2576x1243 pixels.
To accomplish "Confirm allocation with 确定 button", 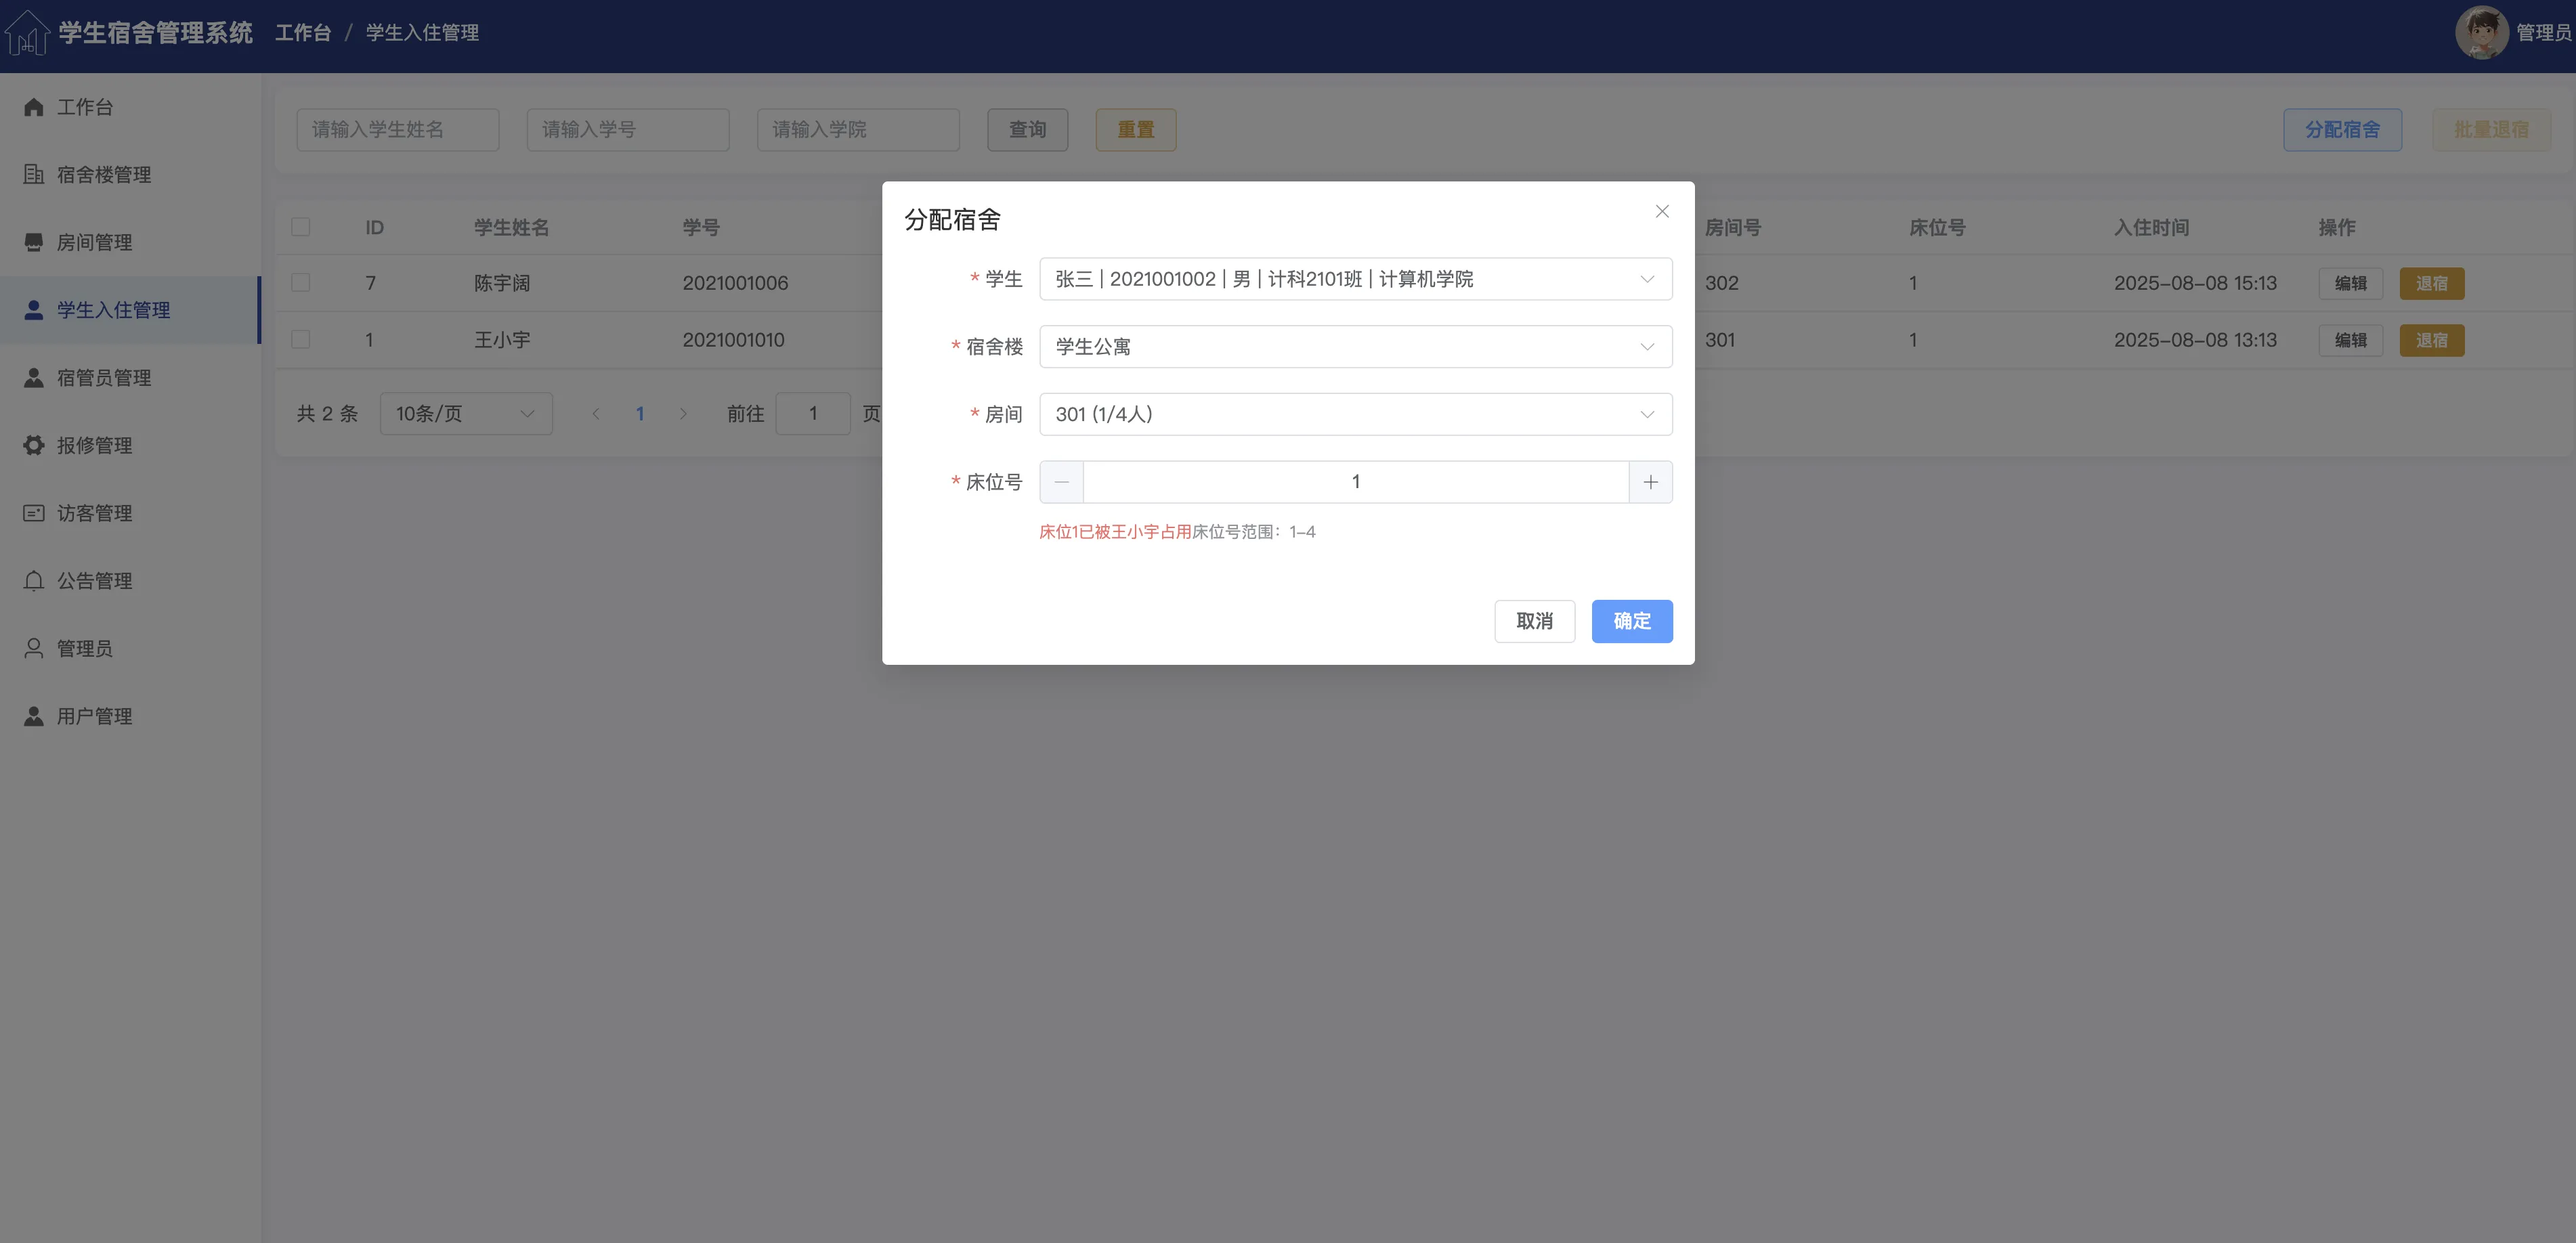I will pyautogui.click(x=1631, y=621).
